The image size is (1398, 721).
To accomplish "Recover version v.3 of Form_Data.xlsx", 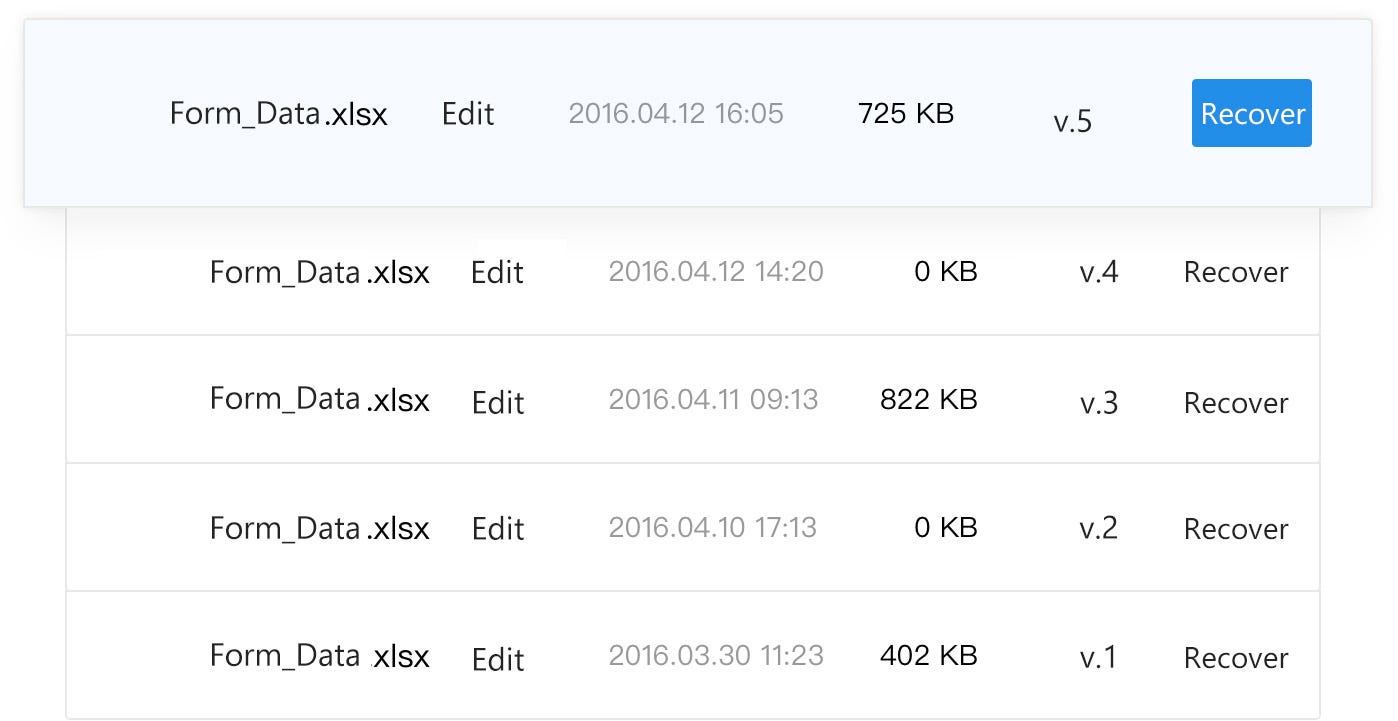I will coord(1236,402).
